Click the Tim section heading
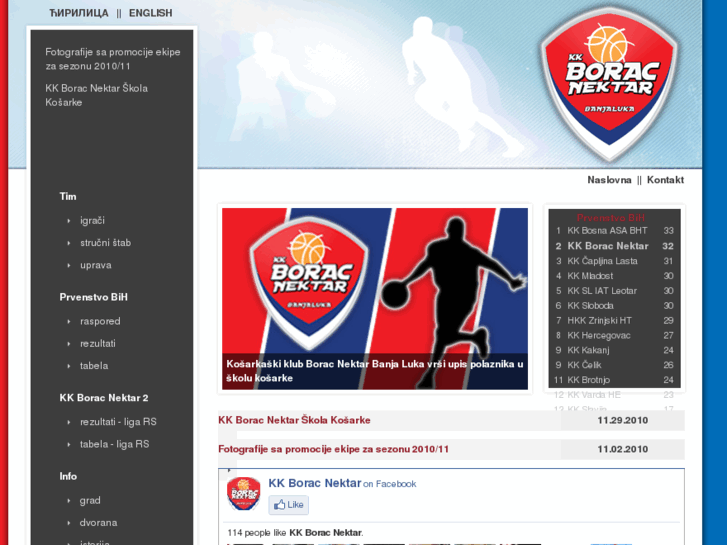727x545 pixels. 68,197
